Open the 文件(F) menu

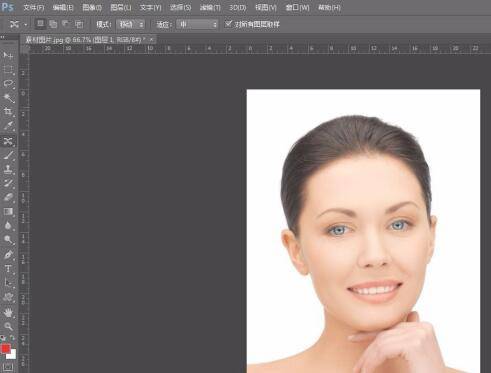pos(34,7)
